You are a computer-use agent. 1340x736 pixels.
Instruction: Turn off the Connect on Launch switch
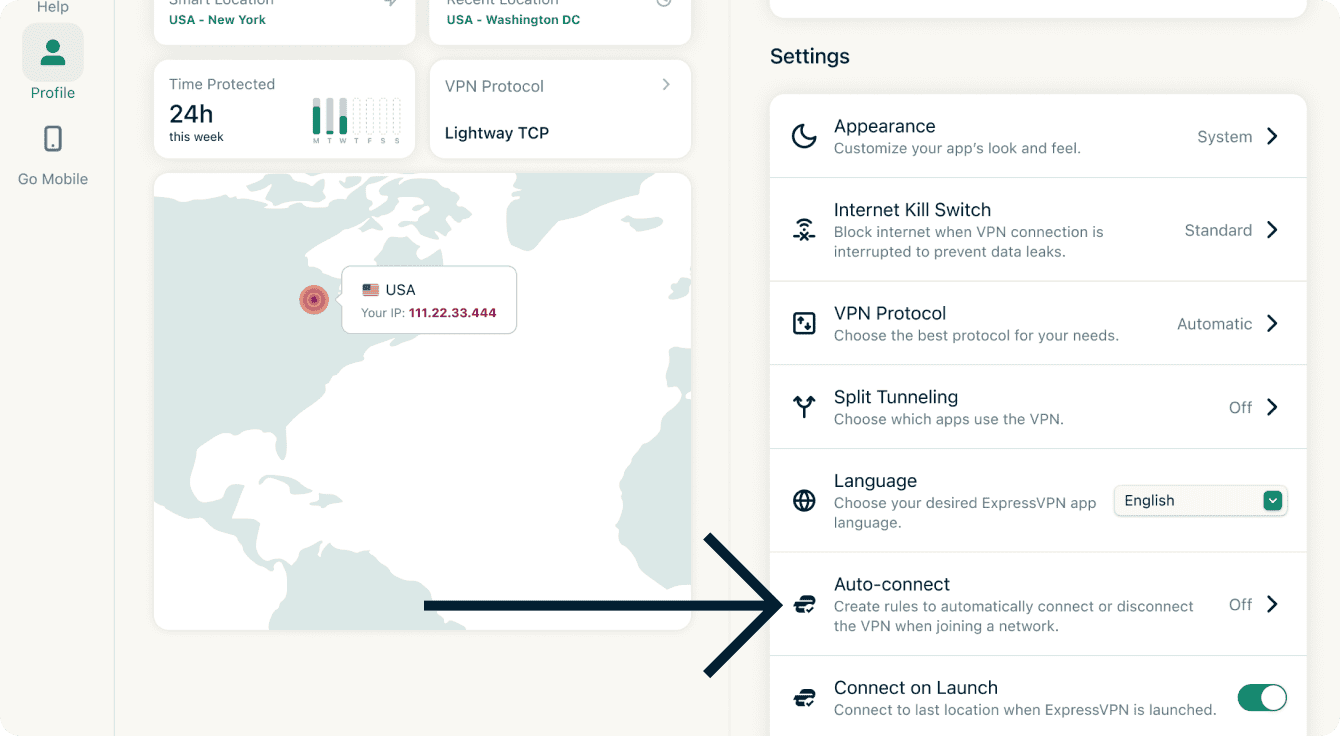(x=1262, y=698)
